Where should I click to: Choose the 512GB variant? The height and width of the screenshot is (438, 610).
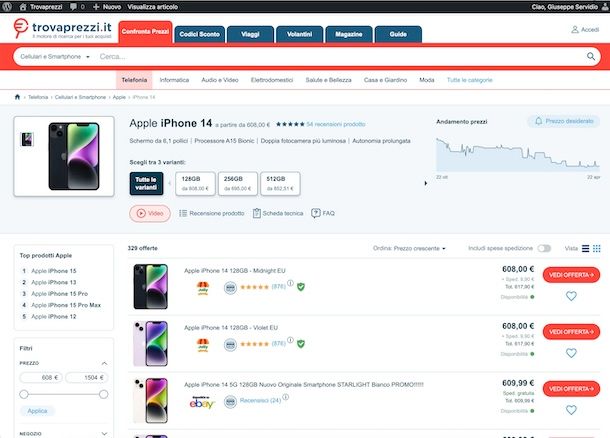[x=280, y=183]
